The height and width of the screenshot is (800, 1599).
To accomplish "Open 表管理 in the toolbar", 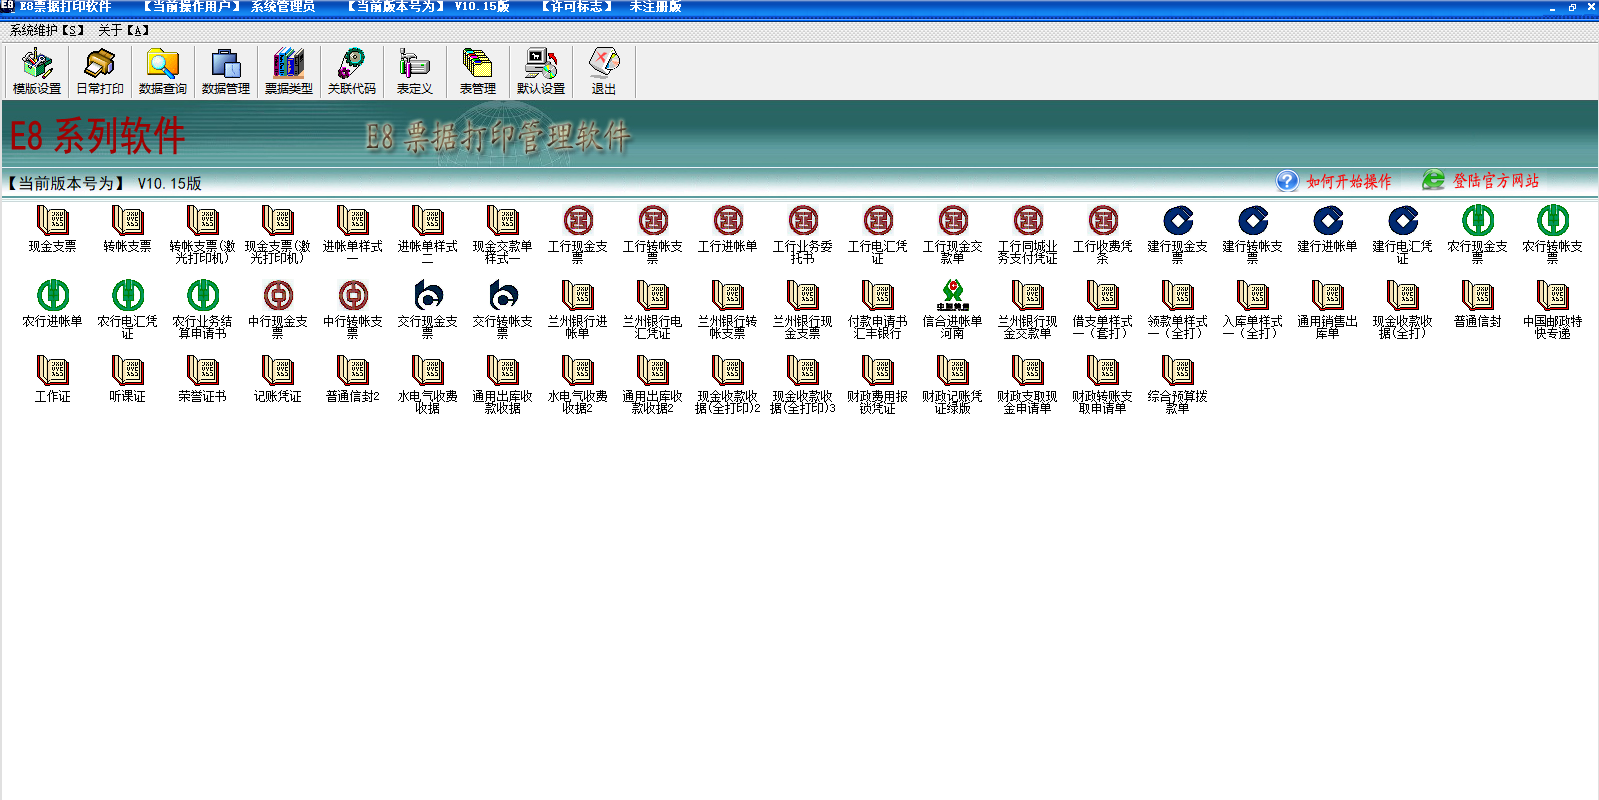I will pos(478,71).
